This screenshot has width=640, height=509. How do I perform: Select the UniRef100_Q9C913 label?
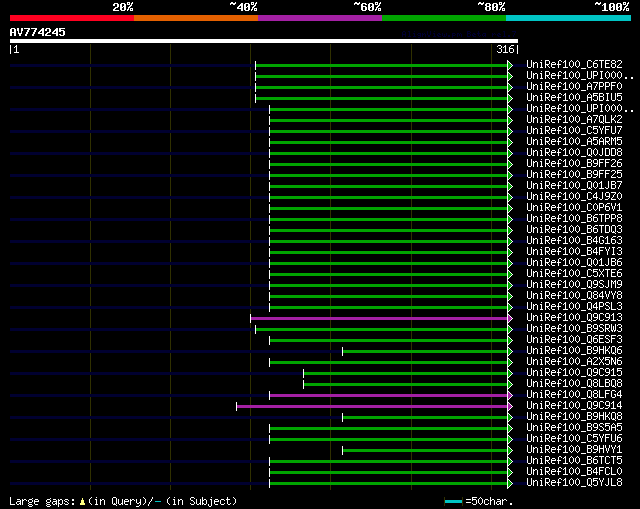[574, 318]
